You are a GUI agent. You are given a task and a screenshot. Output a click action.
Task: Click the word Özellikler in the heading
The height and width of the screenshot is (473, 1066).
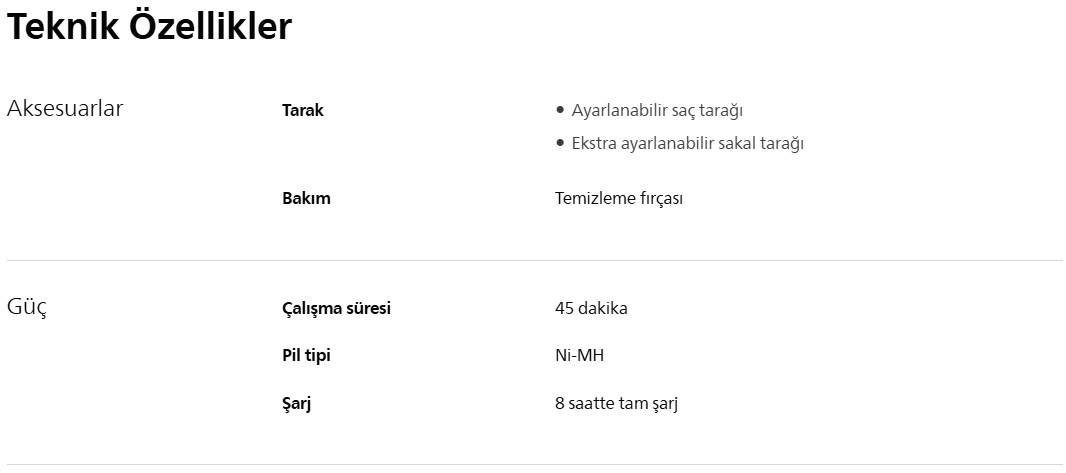(x=210, y=27)
